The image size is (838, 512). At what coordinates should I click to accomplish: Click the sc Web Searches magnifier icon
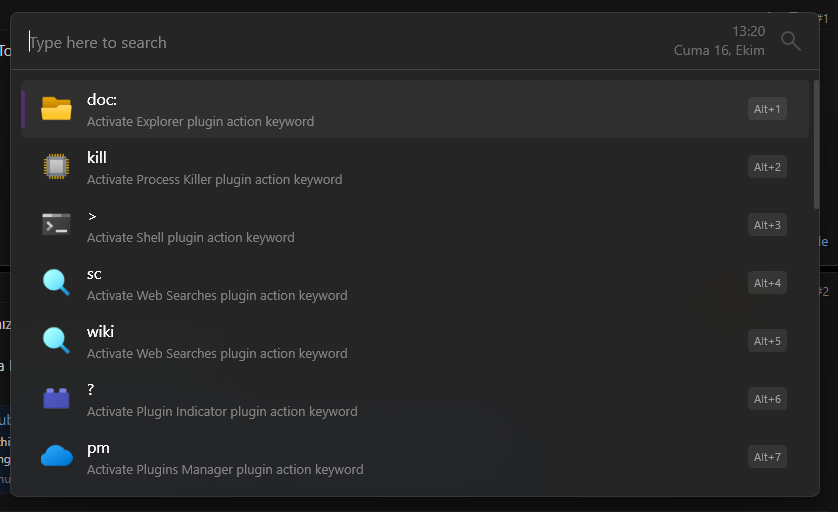56,282
